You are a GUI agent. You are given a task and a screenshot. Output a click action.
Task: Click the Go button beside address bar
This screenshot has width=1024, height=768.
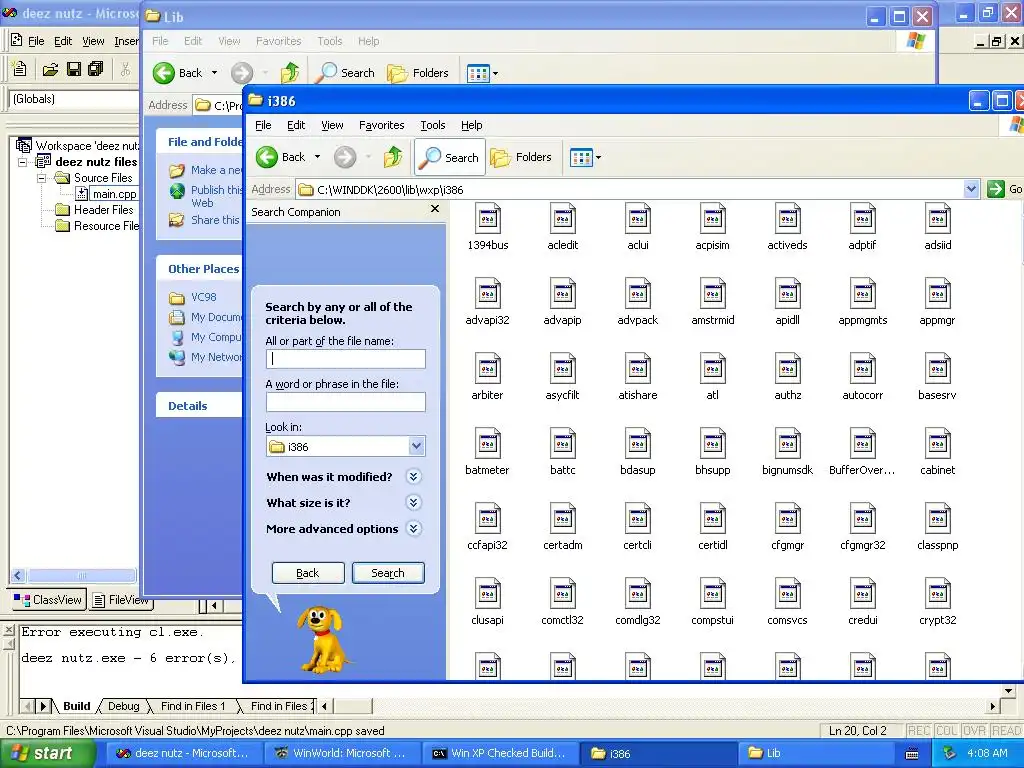tap(1004, 189)
